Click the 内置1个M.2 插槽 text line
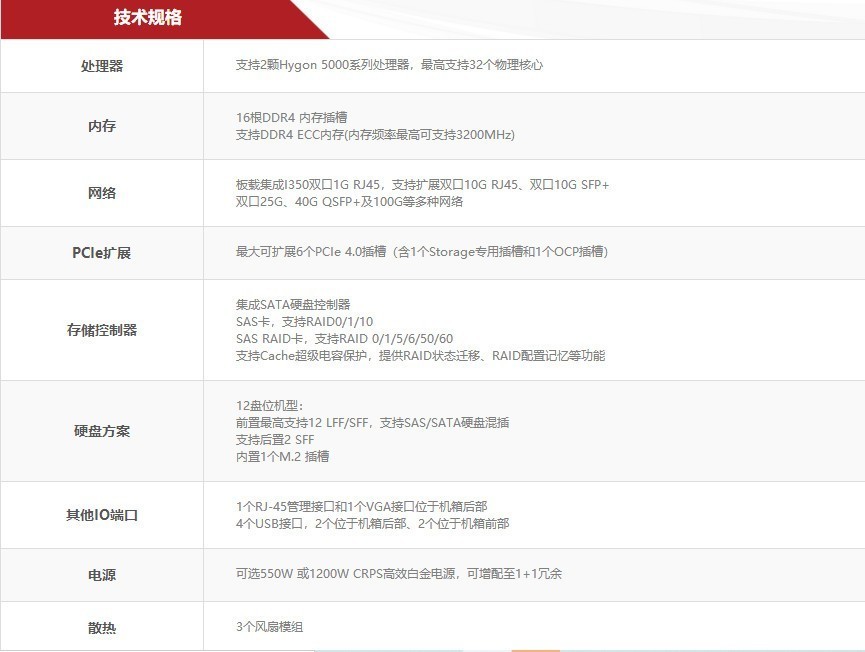This screenshot has height=652, width=865. pos(282,456)
